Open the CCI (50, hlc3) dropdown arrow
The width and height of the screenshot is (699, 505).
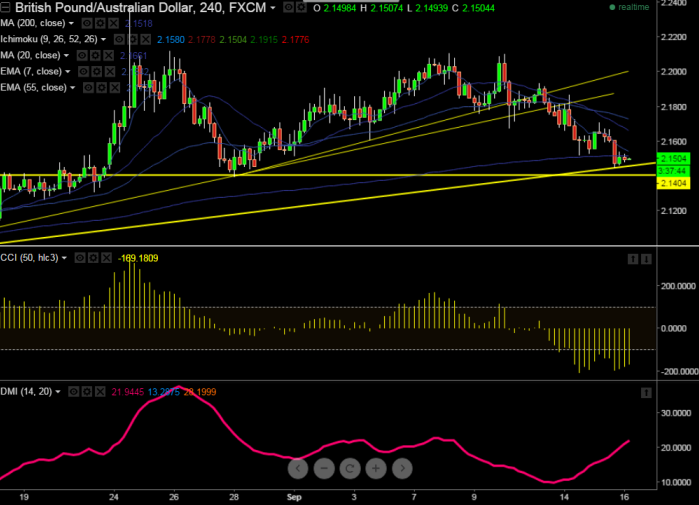[65, 258]
